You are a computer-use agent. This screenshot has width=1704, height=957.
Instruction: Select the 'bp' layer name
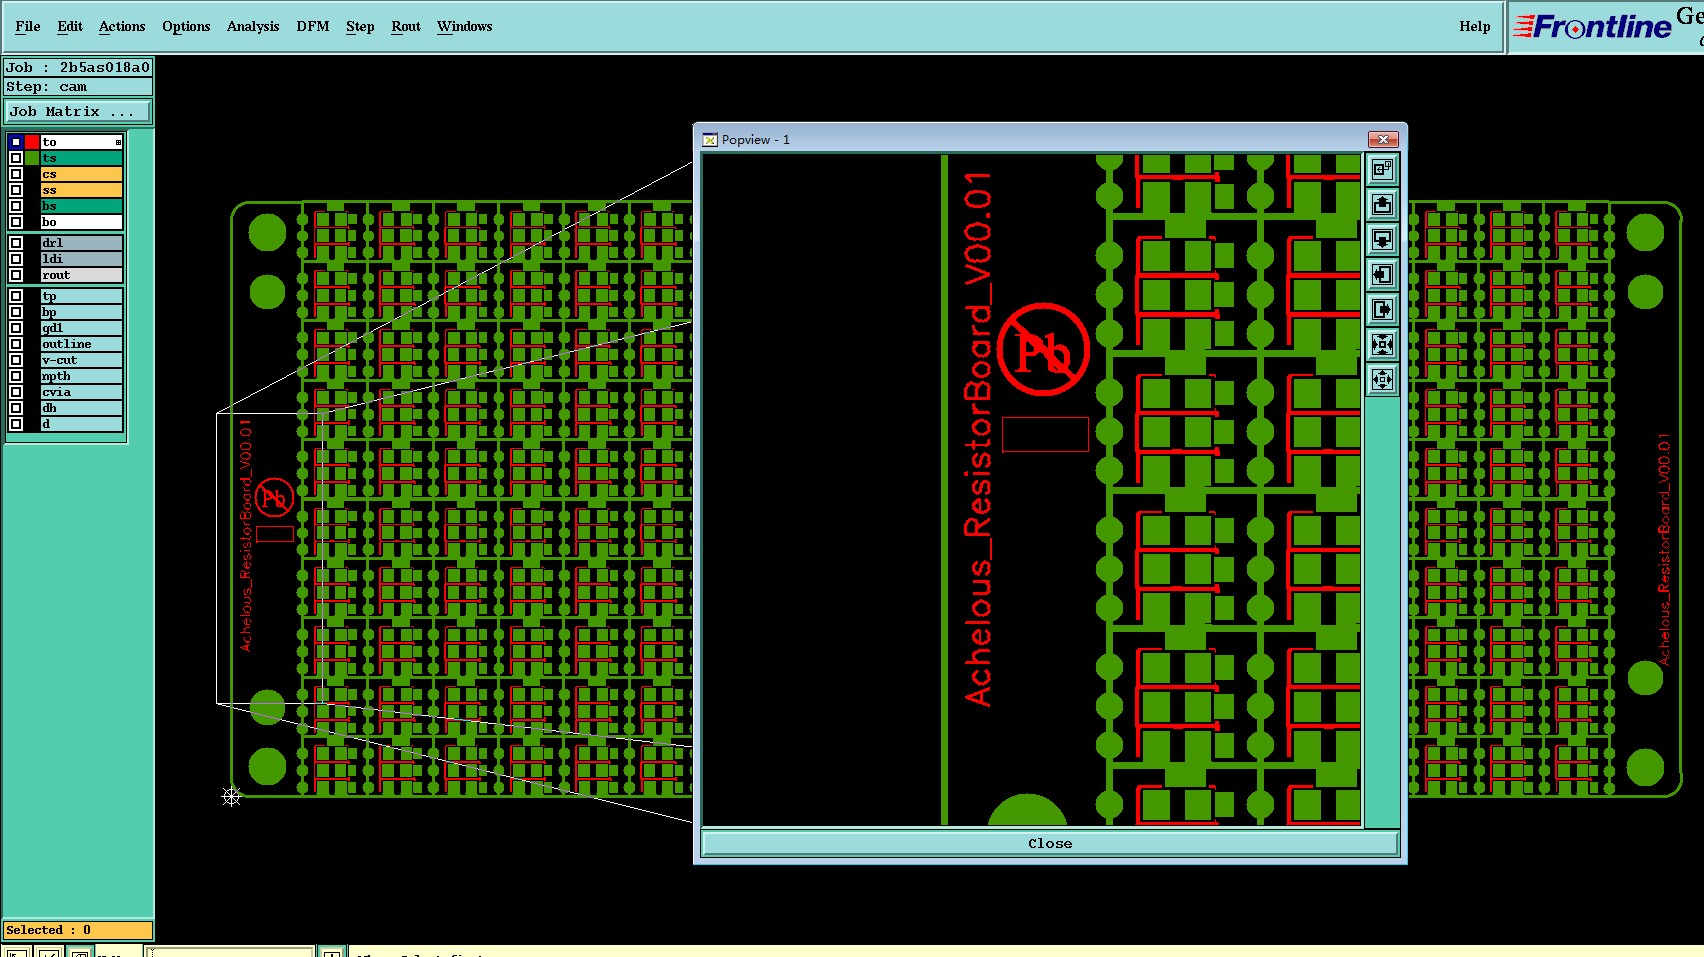tap(81, 312)
